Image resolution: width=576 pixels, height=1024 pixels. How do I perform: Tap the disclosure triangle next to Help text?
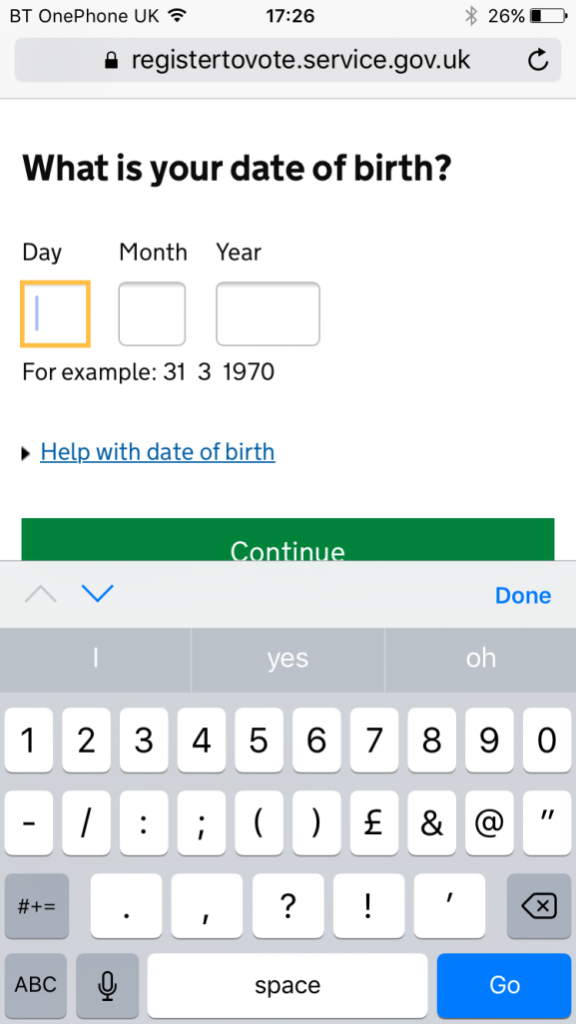(24, 452)
